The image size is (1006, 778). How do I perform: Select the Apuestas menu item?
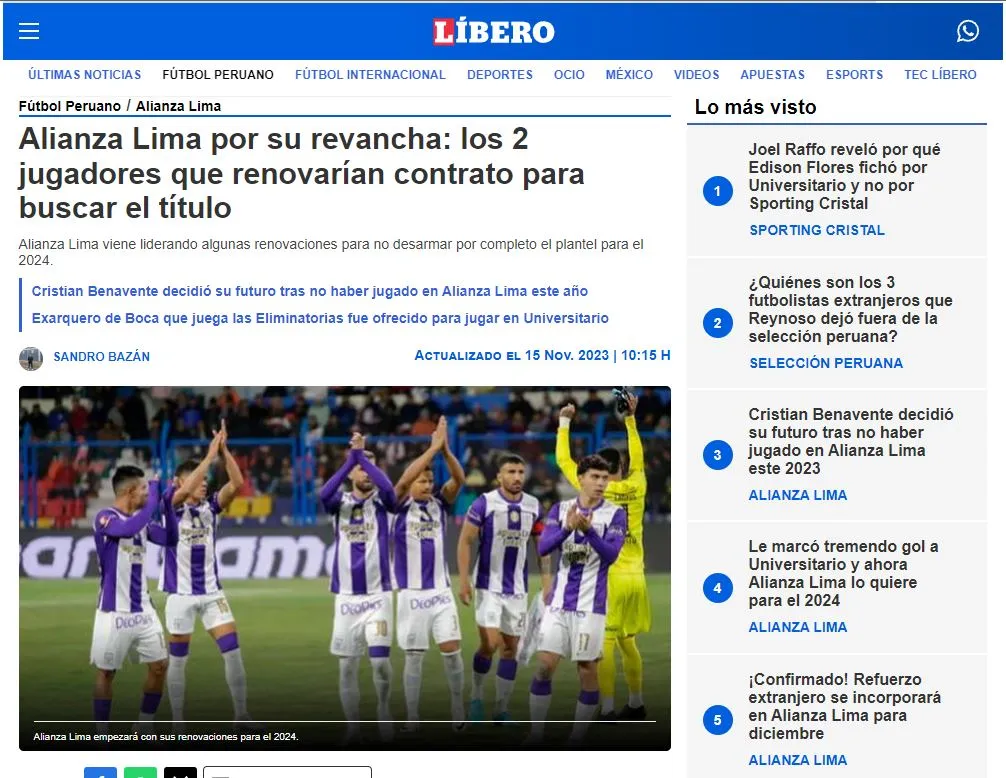pyautogui.click(x=772, y=75)
